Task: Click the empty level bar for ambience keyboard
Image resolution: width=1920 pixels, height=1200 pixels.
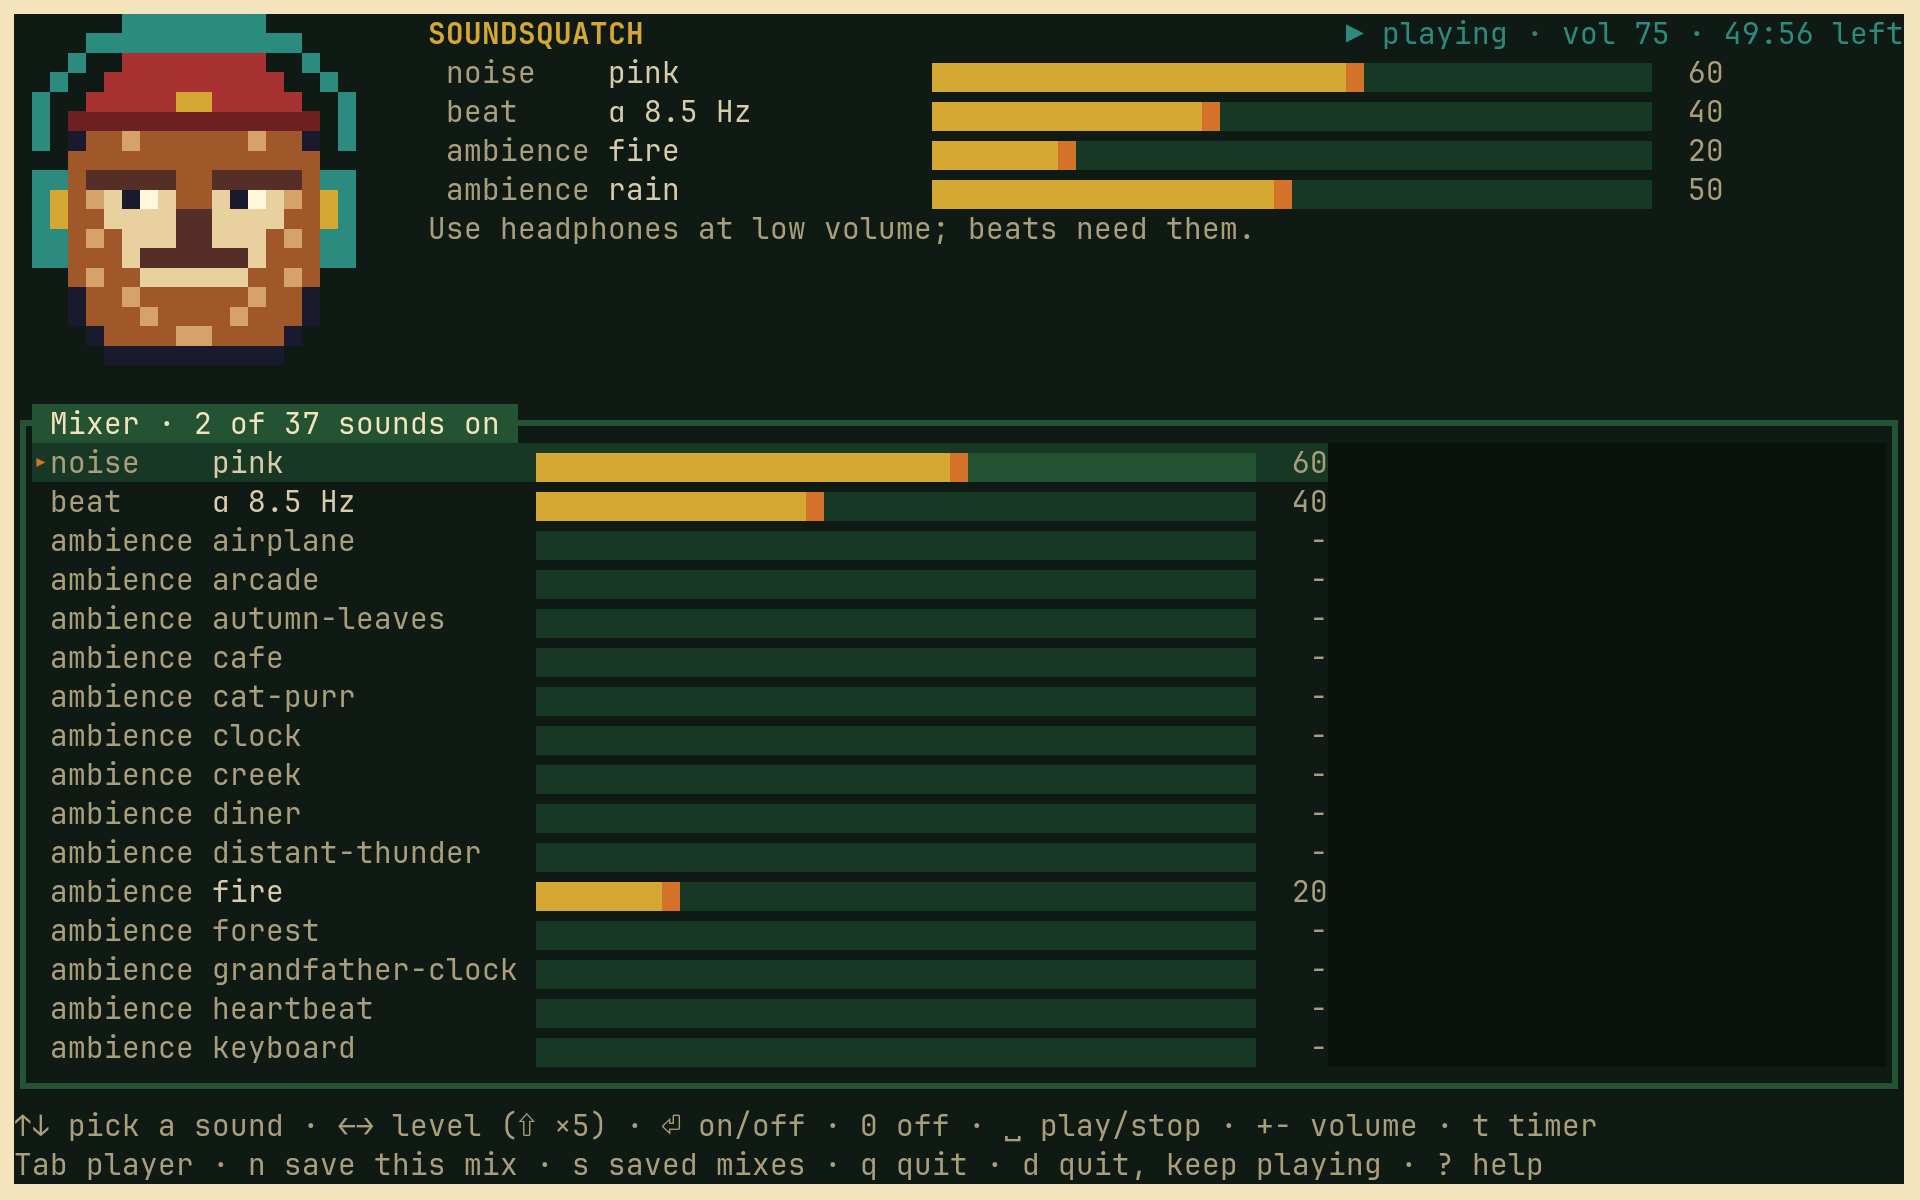Action: pyautogui.click(x=895, y=1052)
